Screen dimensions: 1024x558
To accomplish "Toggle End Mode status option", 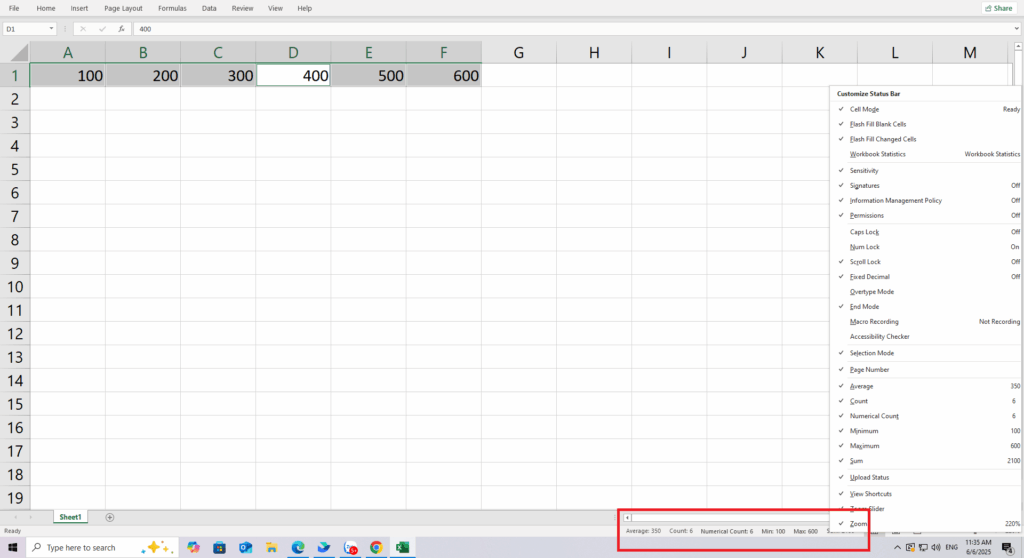I will click(928, 306).
